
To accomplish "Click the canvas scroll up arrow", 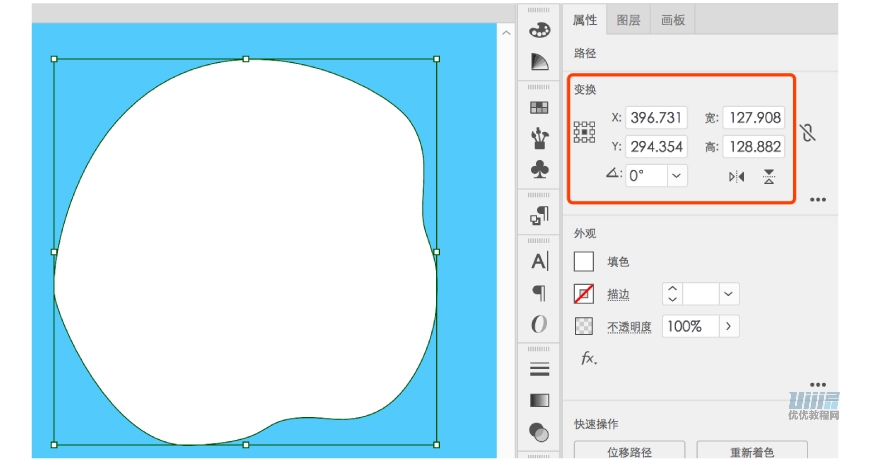I will [x=506, y=33].
